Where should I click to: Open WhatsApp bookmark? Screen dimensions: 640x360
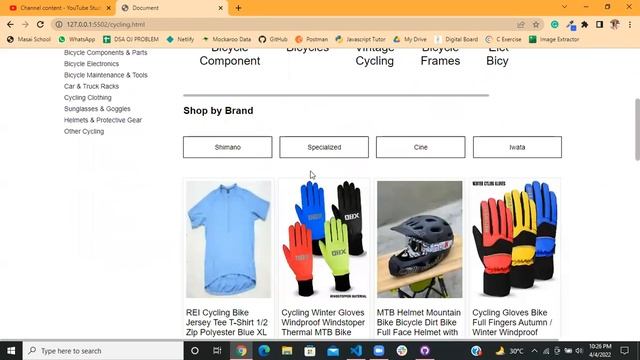tap(77, 39)
